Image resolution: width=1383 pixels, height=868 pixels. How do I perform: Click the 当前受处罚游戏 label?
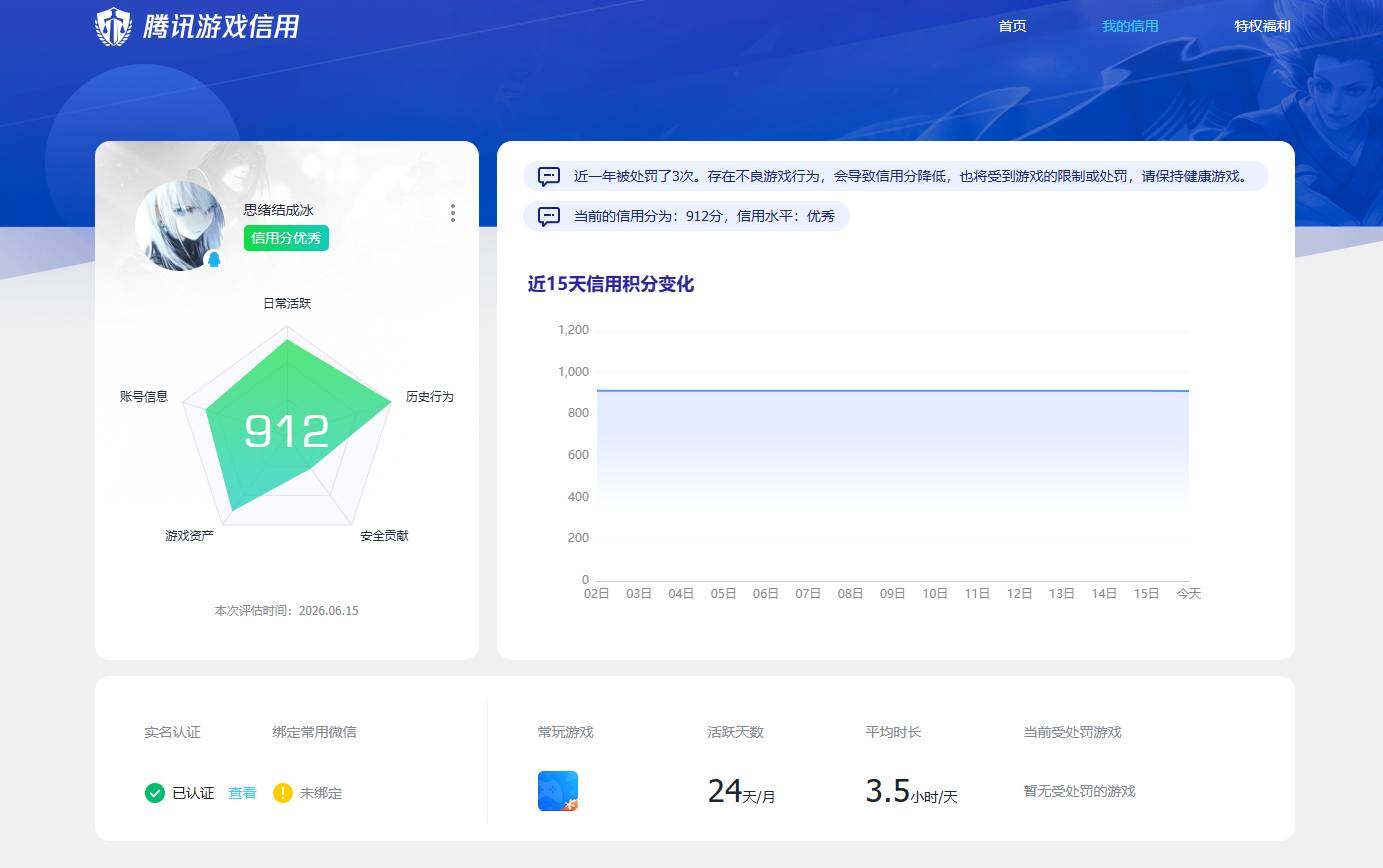pos(1072,732)
